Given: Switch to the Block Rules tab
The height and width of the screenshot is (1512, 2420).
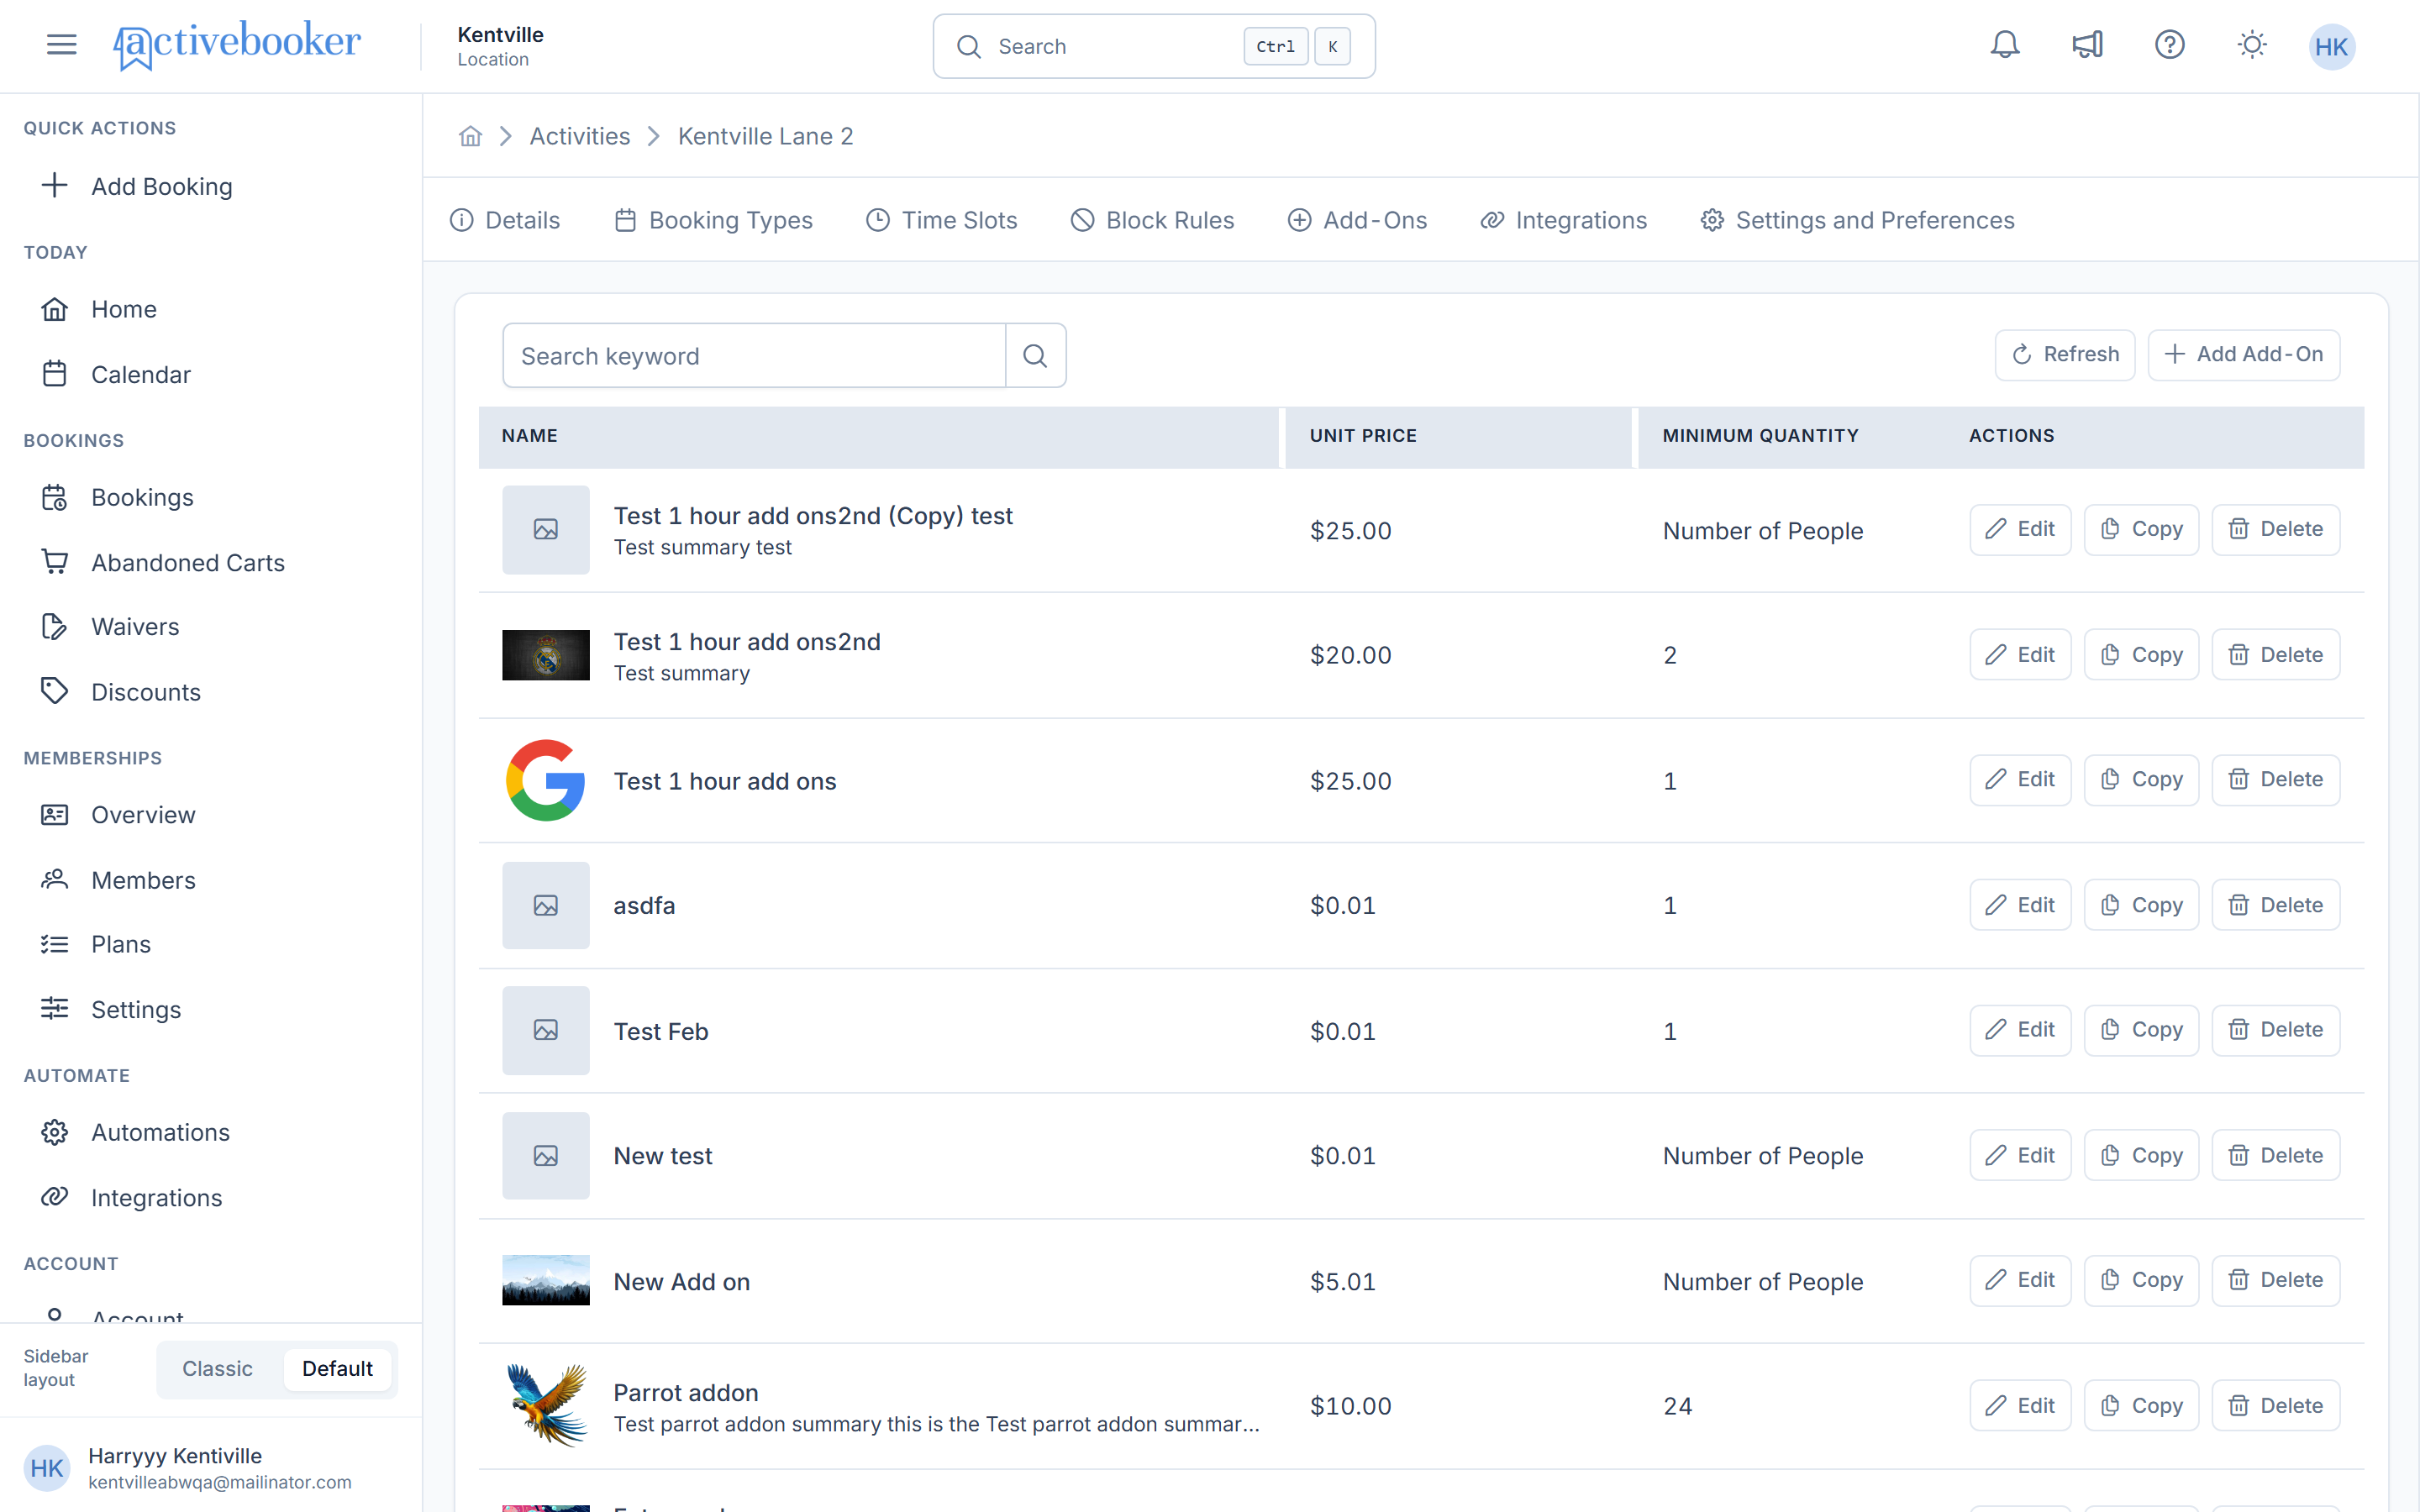Looking at the screenshot, I should click(x=1152, y=220).
